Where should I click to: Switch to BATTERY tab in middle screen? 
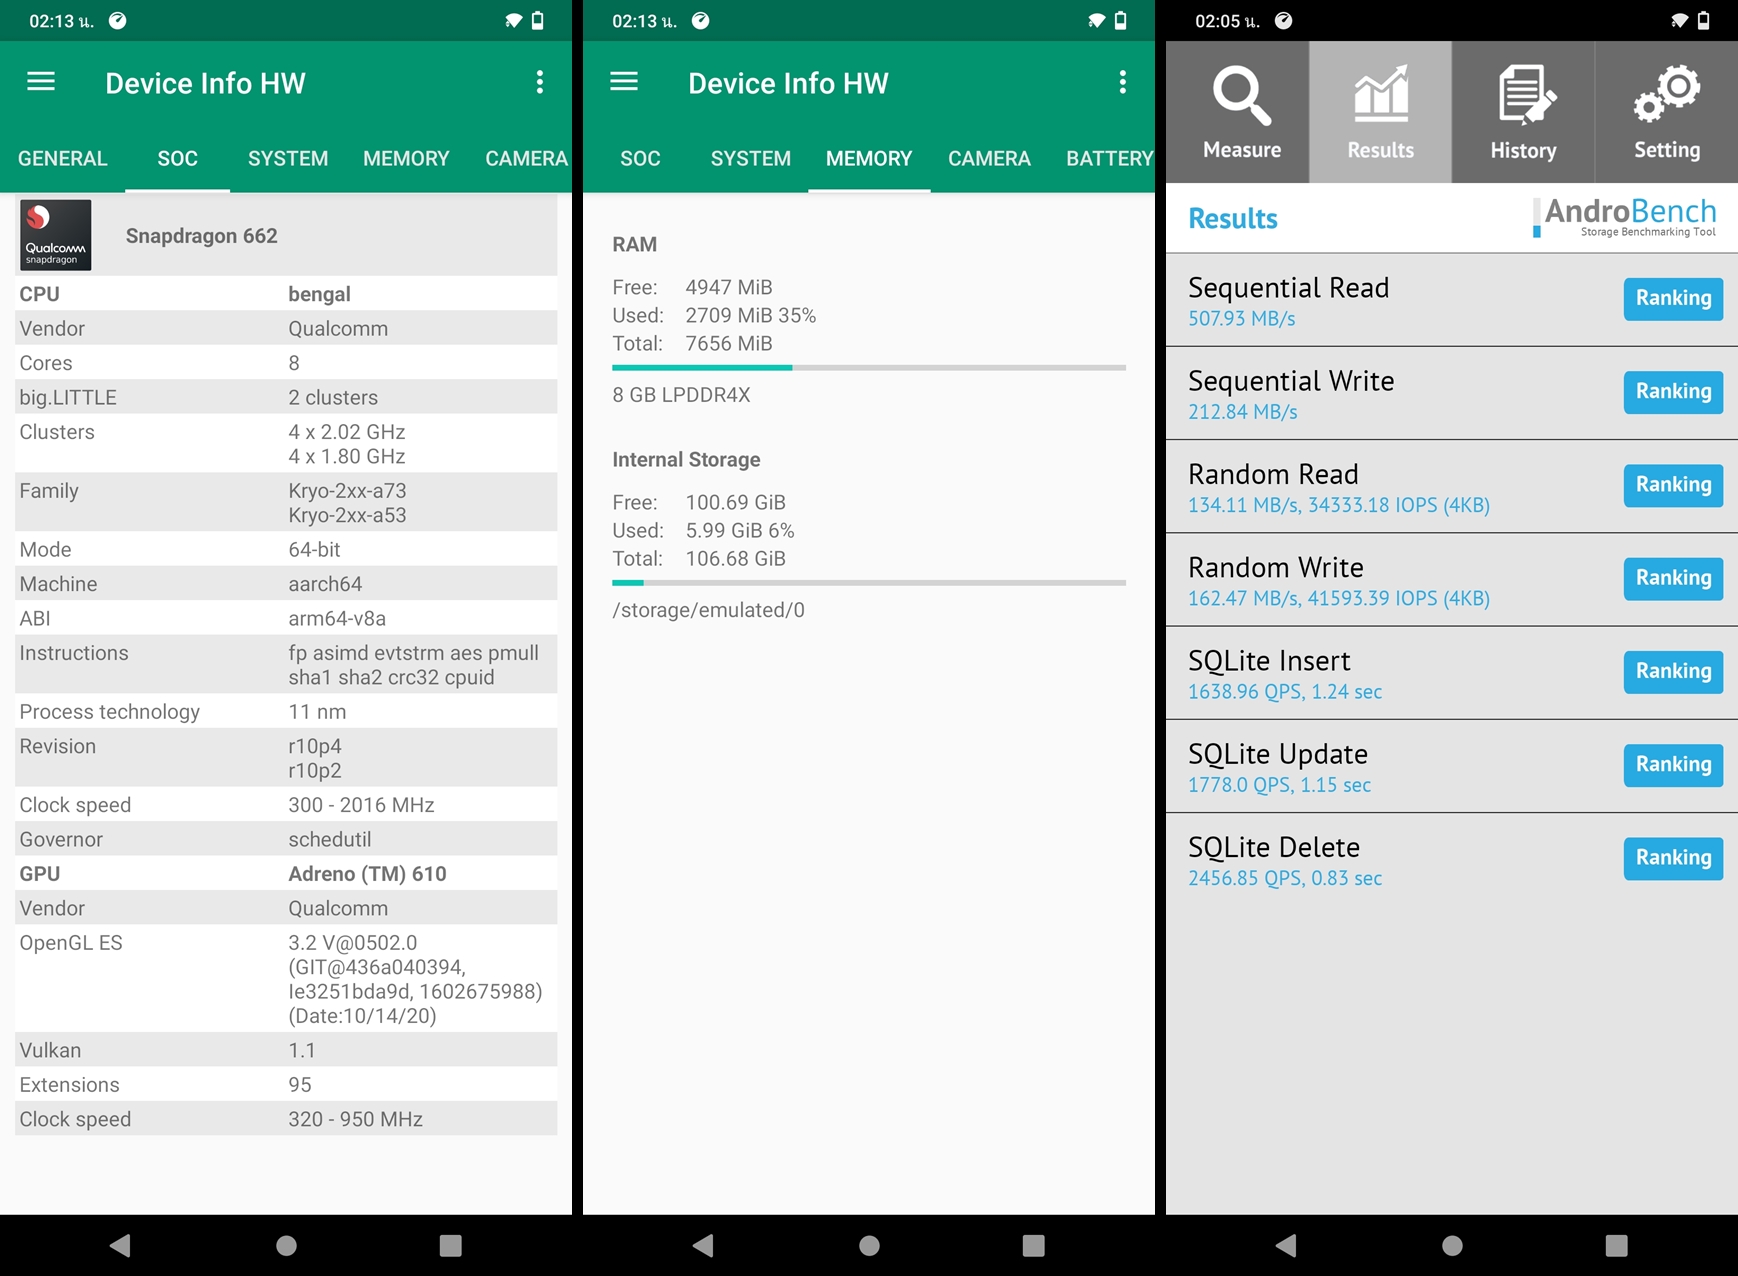[x=1109, y=158]
